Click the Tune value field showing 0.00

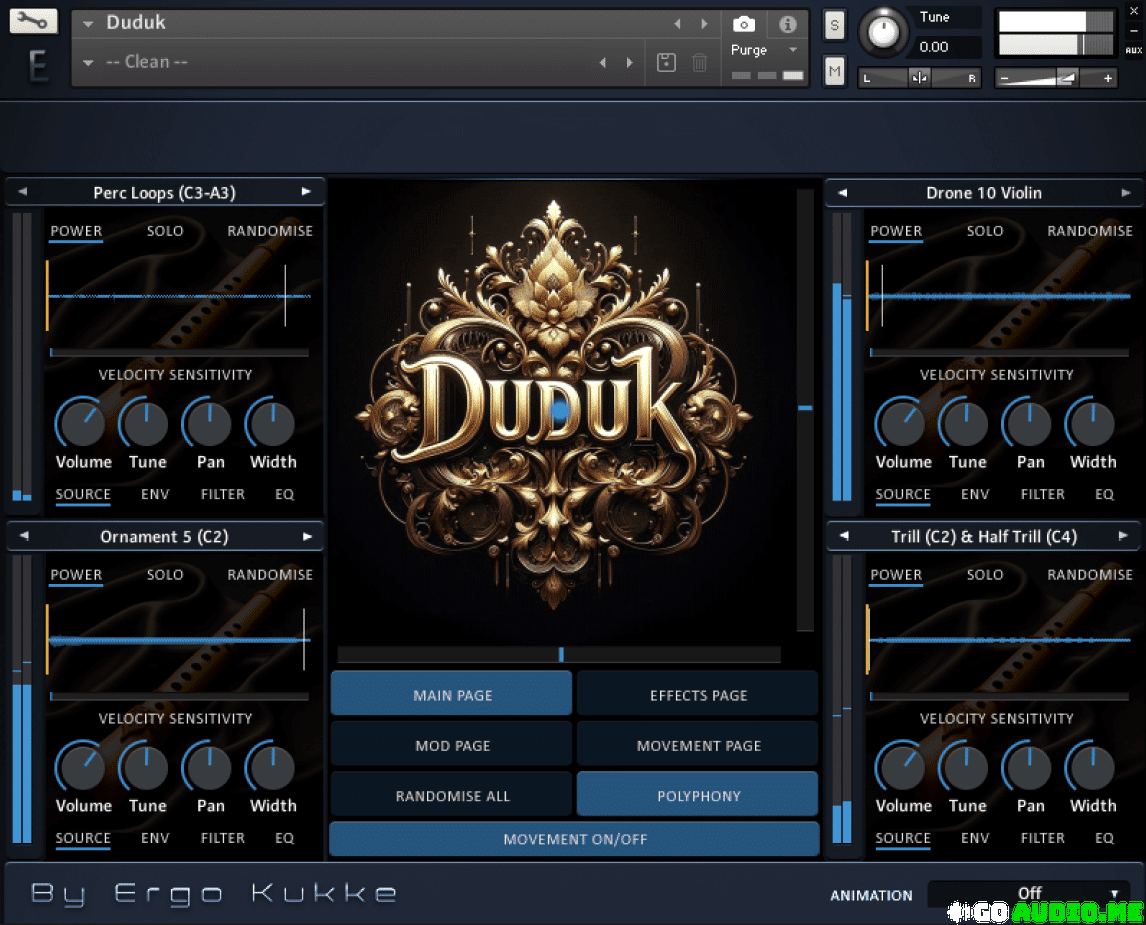tap(946, 47)
